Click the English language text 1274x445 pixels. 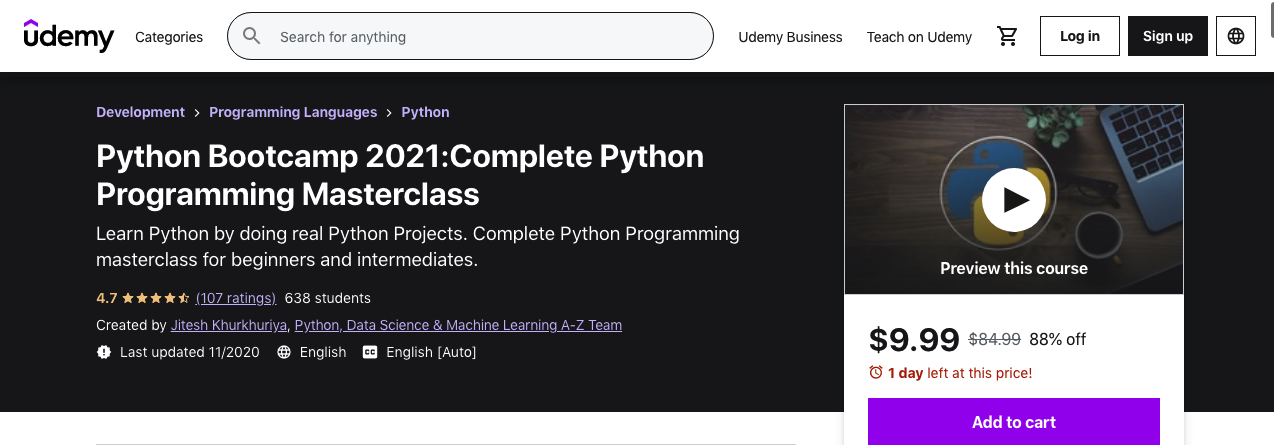pos(323,352)
